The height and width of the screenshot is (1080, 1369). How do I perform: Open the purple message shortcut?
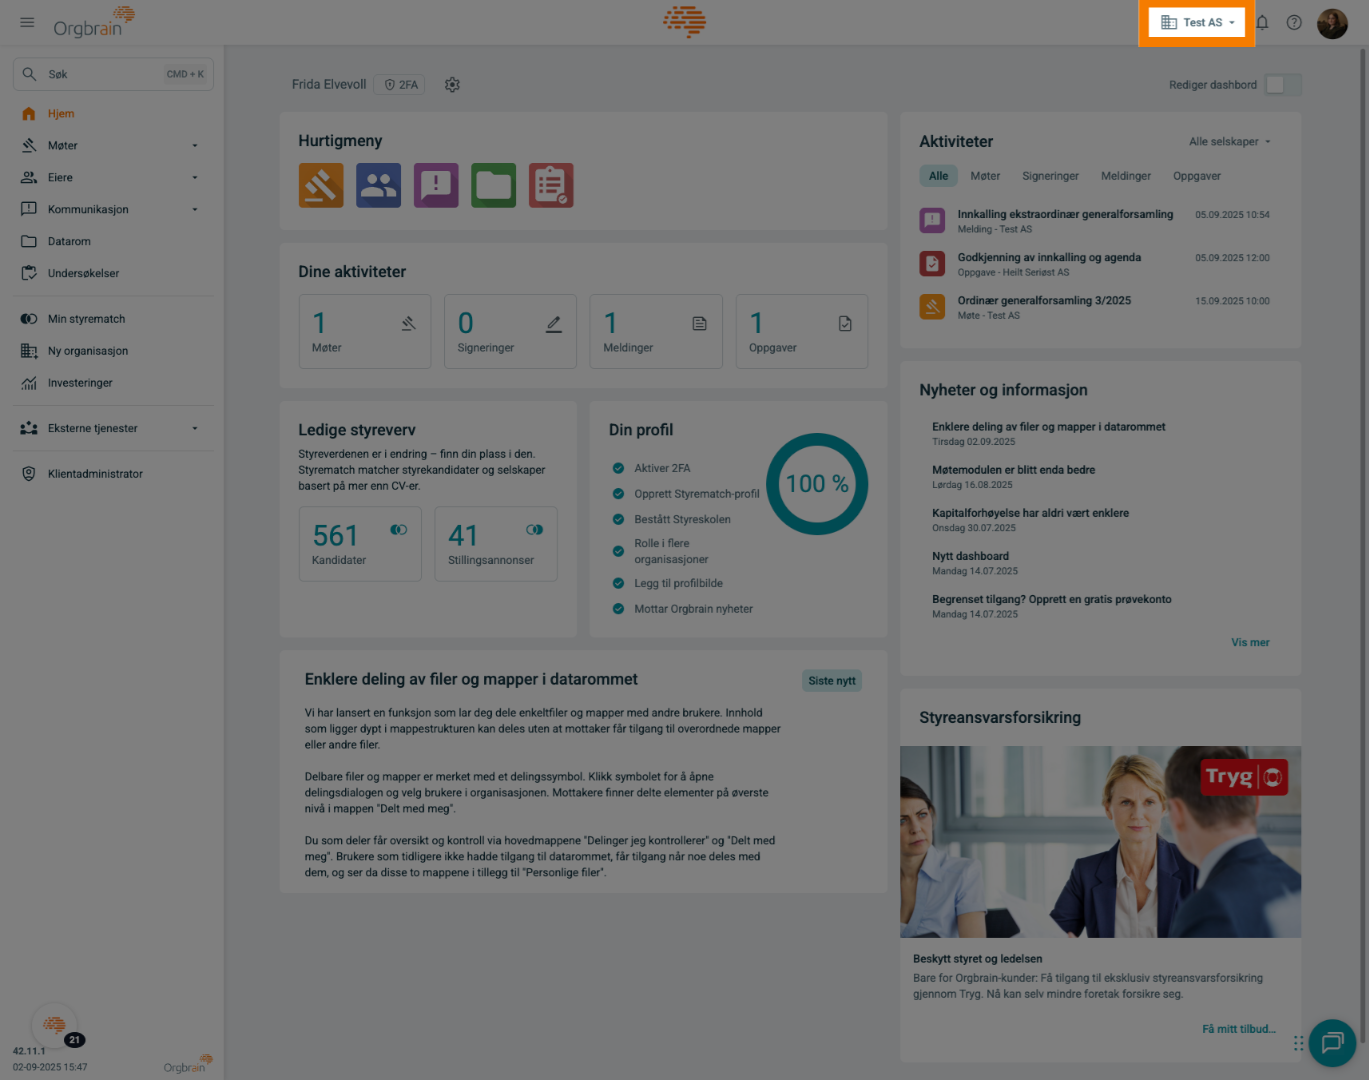pos(436,185)
